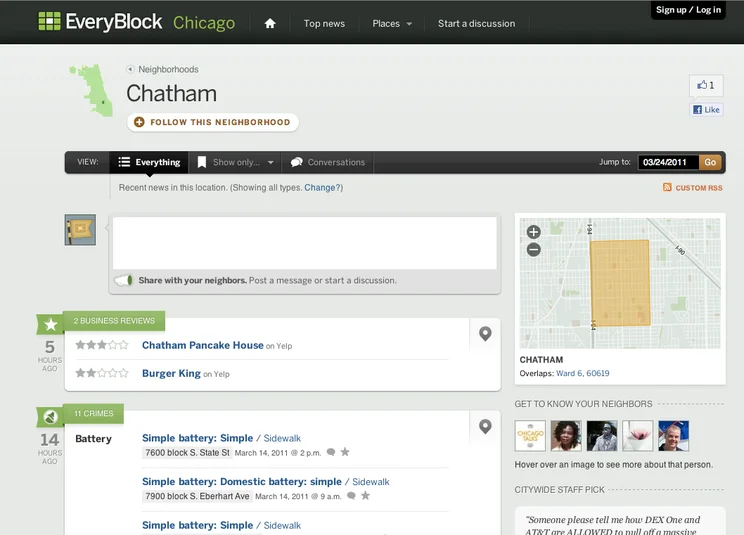Zoom in on the Chatham map
Screen dimensions: 744x535
pos(534,232)
